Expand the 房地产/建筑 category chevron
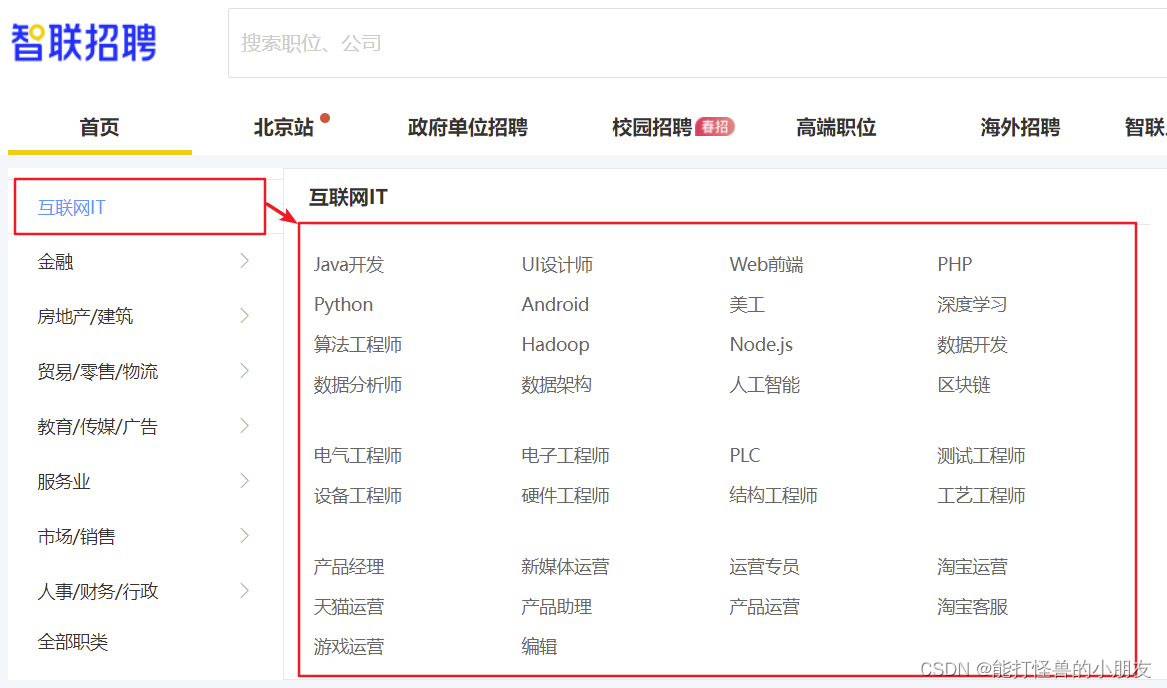The image size is (1167, 688). 244,316
